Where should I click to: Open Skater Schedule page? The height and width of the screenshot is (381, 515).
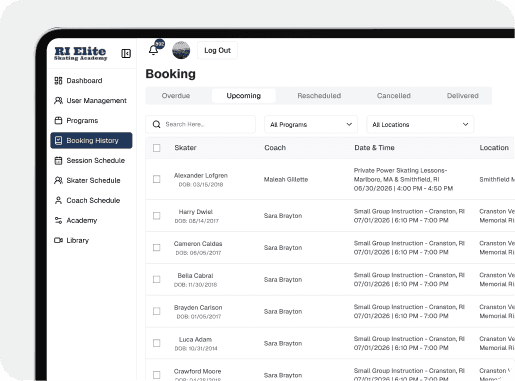[91, 181]
